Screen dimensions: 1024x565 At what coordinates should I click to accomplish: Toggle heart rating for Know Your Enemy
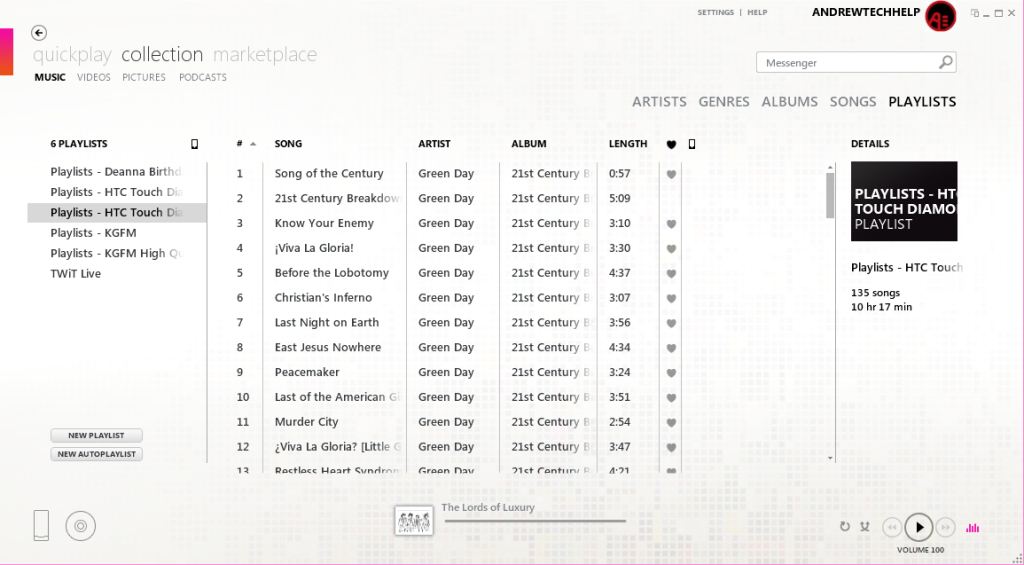(671, 224)
